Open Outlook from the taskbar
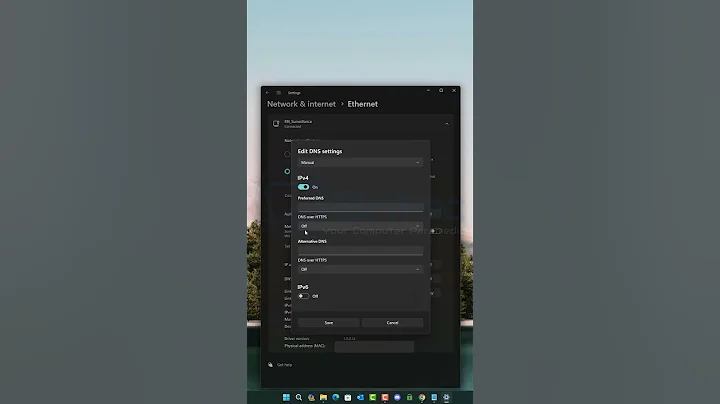 [x=360, y=398]
